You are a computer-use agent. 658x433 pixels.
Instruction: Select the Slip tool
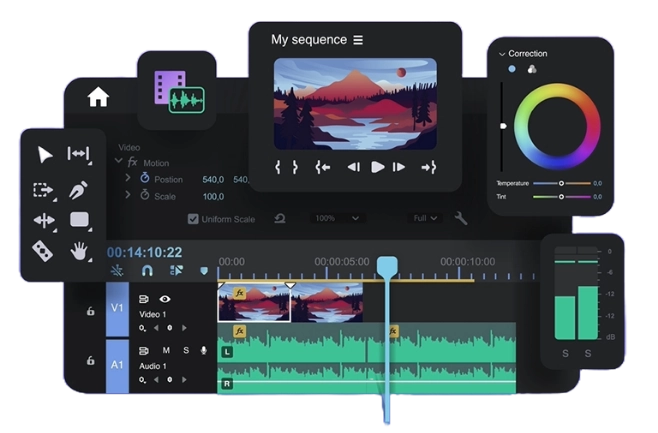coord(44,220)
